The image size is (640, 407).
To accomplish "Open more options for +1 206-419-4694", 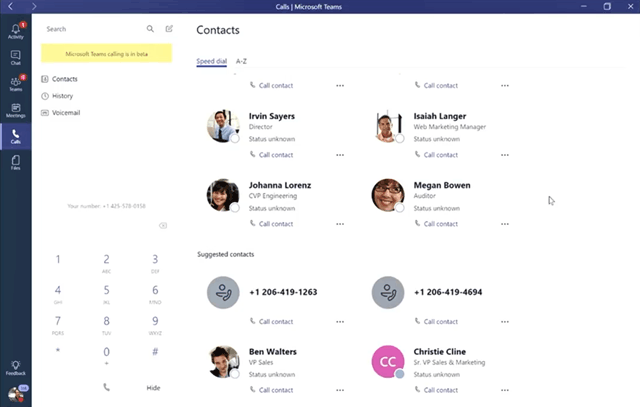I will point(505,322).
